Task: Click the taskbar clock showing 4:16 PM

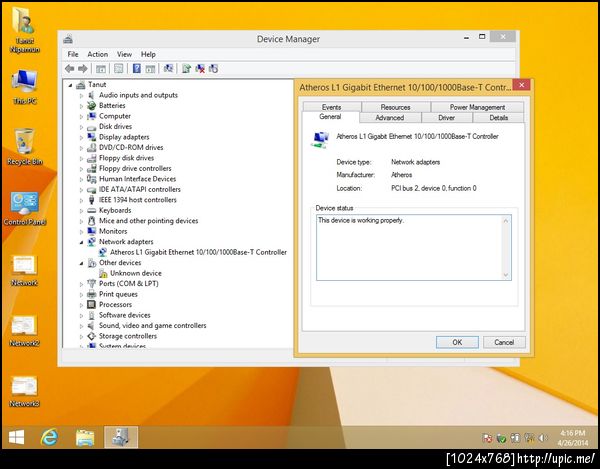Action: tap(573, 438)
